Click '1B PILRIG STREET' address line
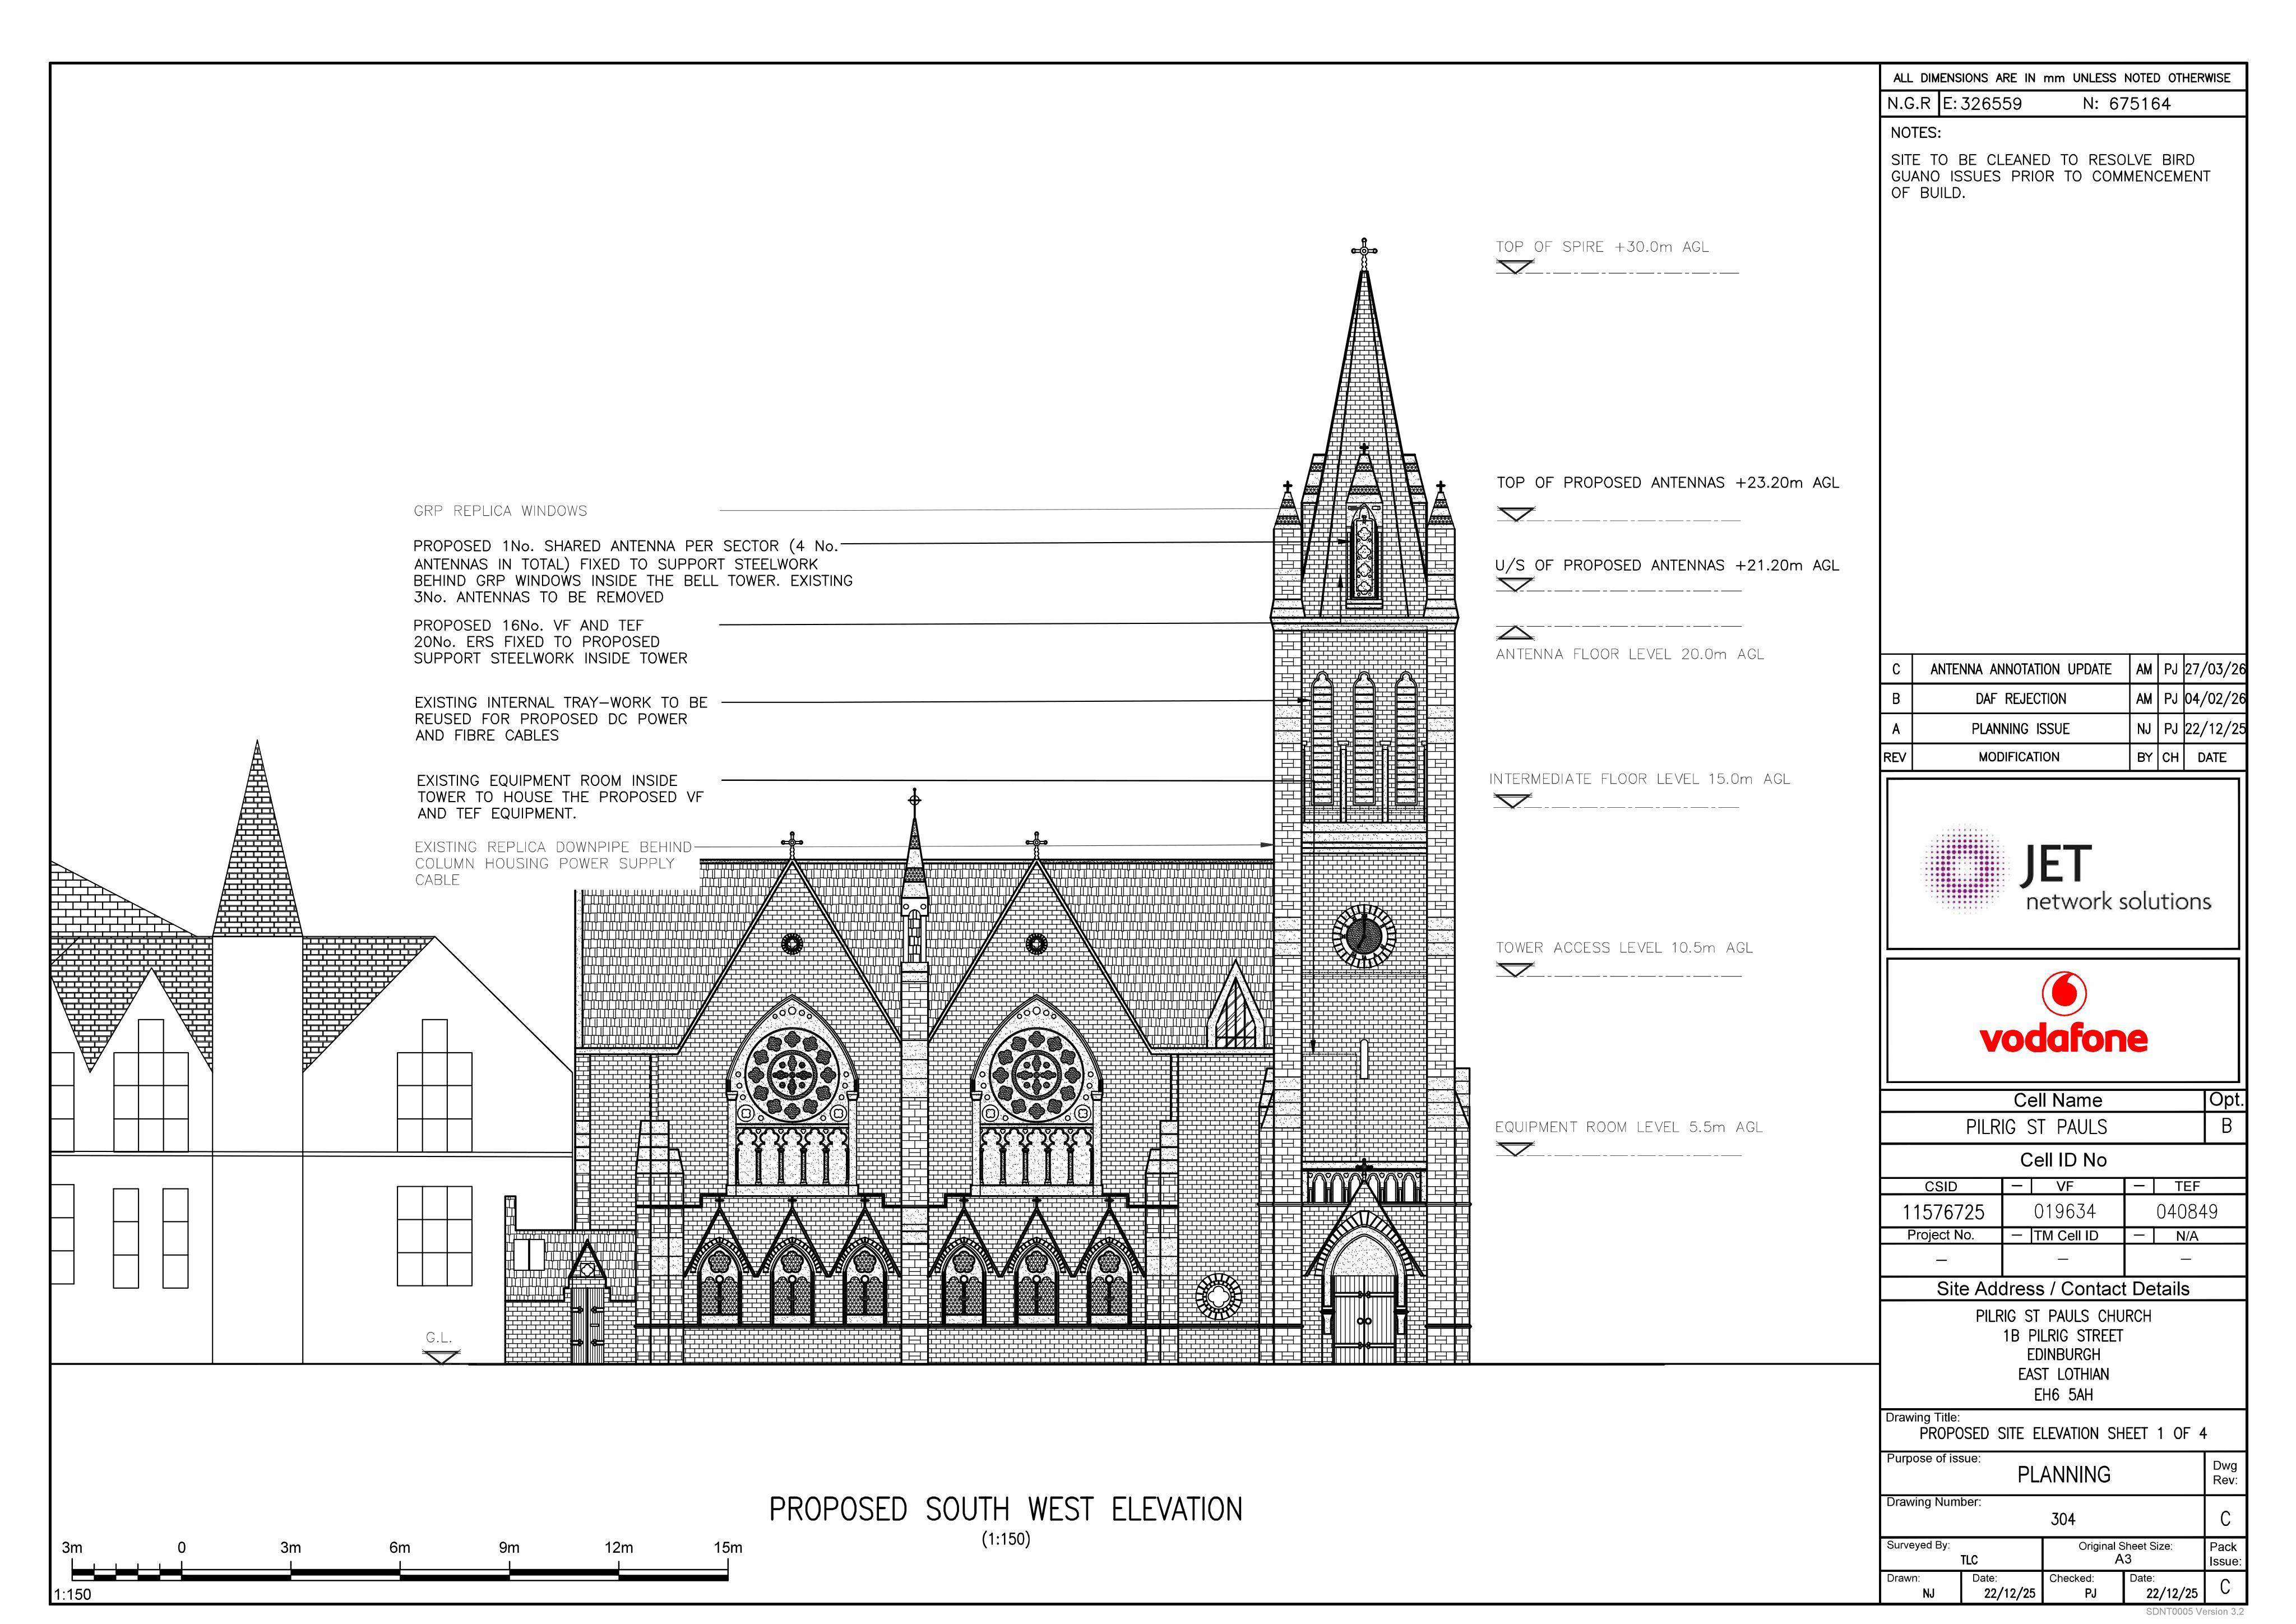Image resolution: width=2296 pixels, height=1624 pixels. [x=2063, y=1336]
